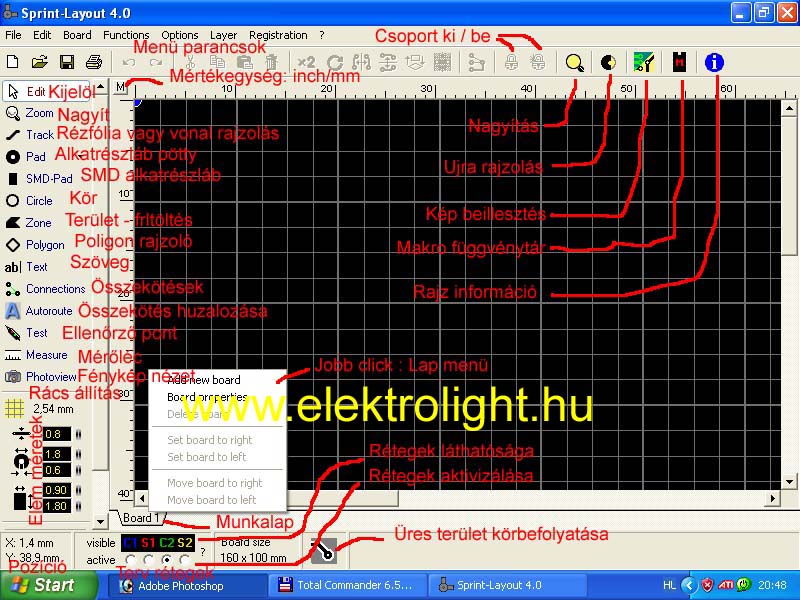
Task: Click the Rotate circular arrow icon
Action: (335, 63)
